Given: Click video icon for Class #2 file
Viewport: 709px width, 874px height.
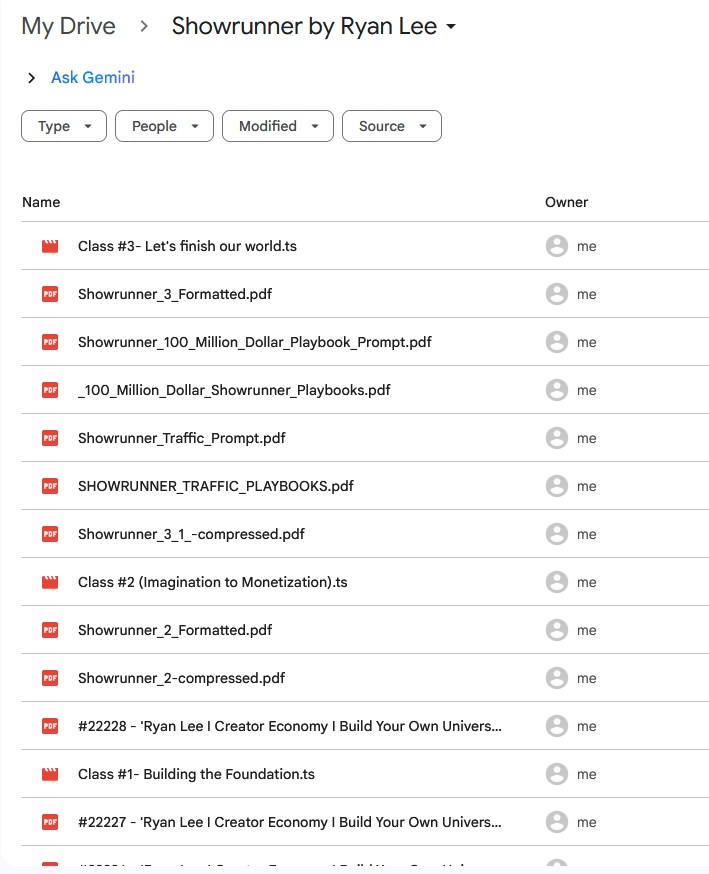Looking at the screenshot, I should coord(50,582).
